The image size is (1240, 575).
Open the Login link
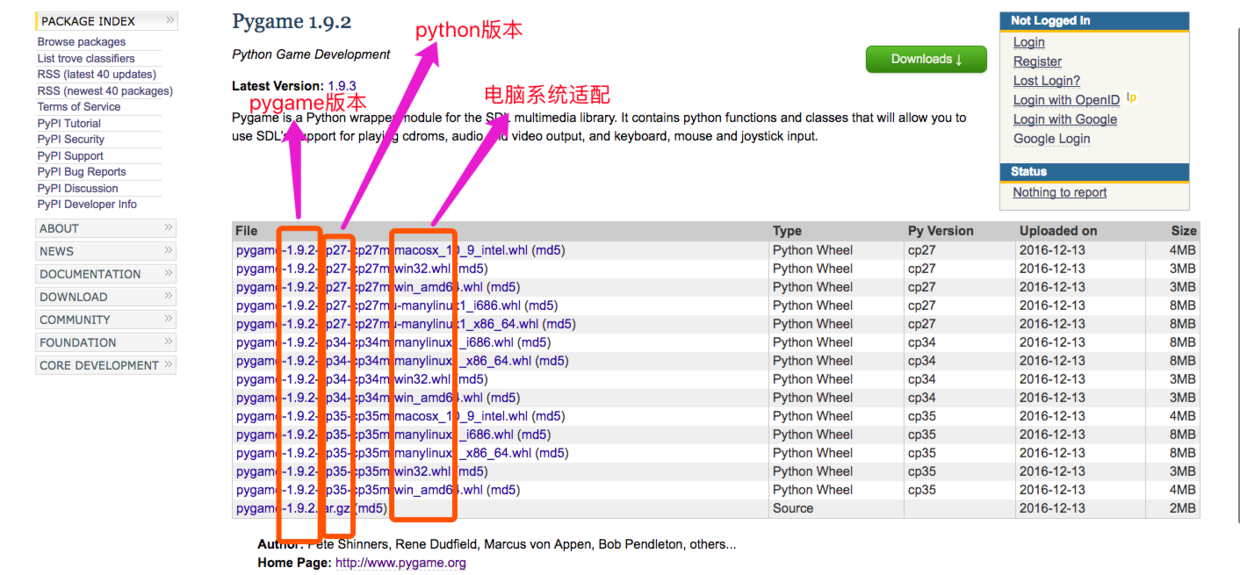click(x=1029, y=42)
